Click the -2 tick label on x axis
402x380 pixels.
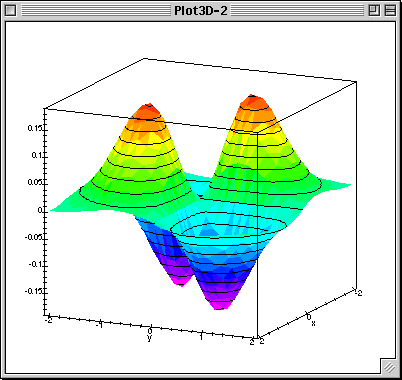(358, 293)
